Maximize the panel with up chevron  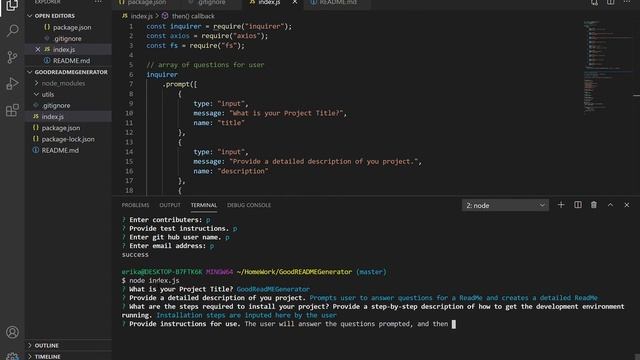click(x=610, y=205)
